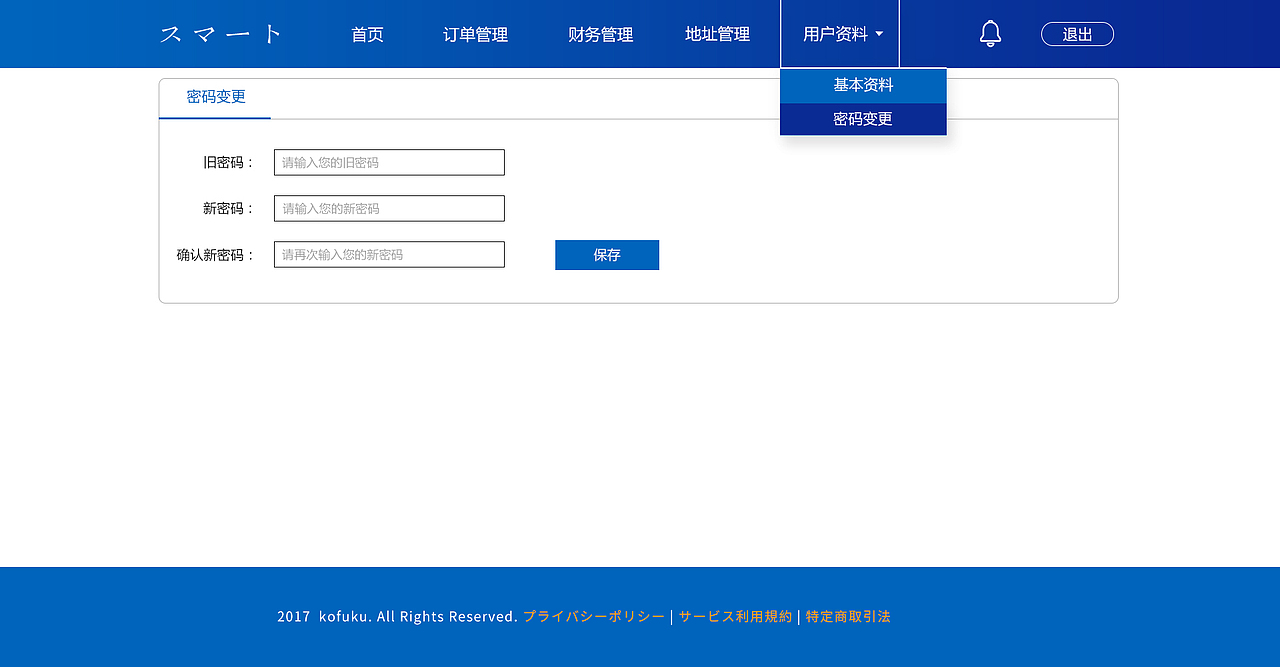
Task: Open the notification bell icon
Action: click(989, 33)
